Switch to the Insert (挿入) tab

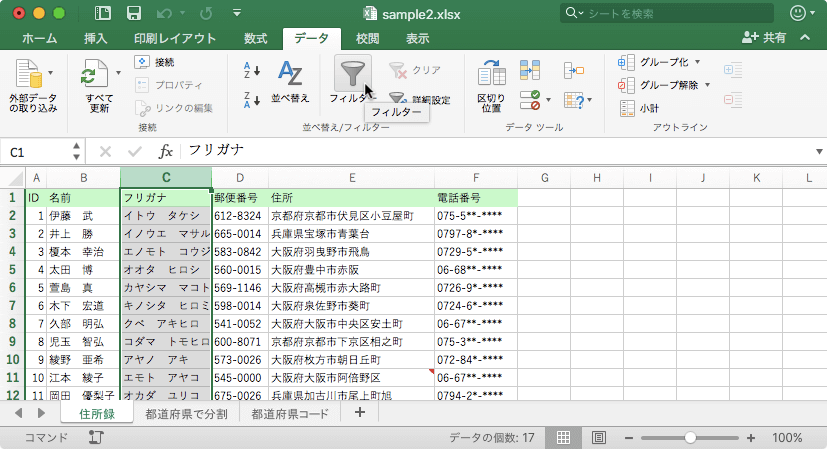95,39
